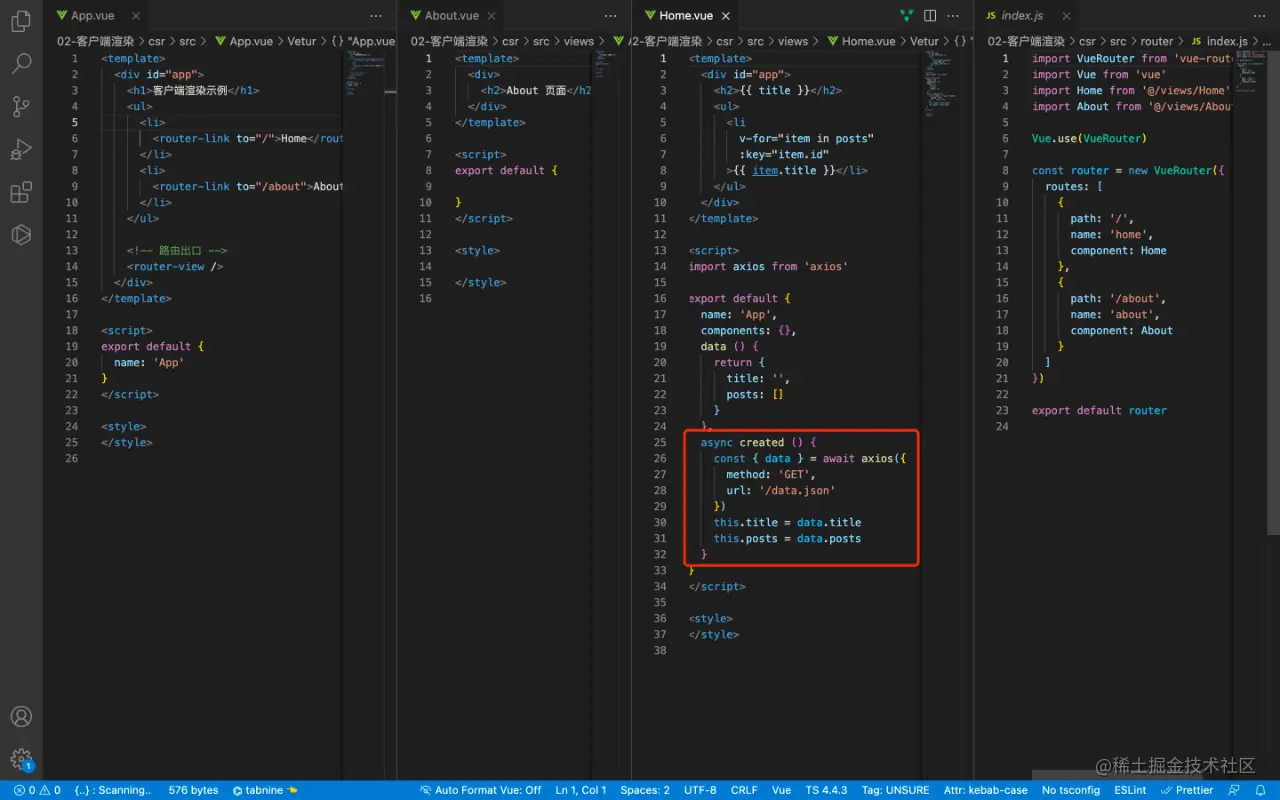The image size is (1280, 800).
Task: Change language mode from Vue
Action: click(781, 790)
